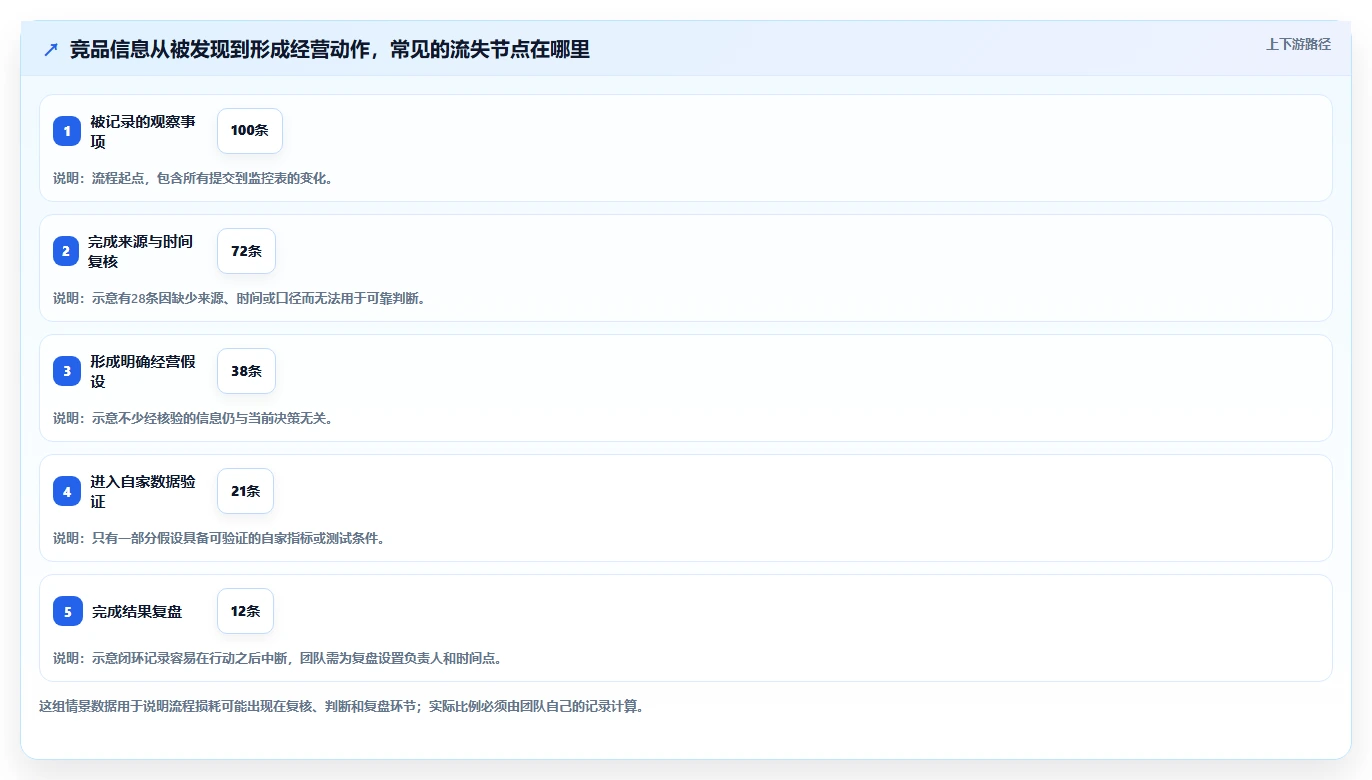
Task: Click the header title about 竞品信息流失节点
Action: click(x=330, y=49)
